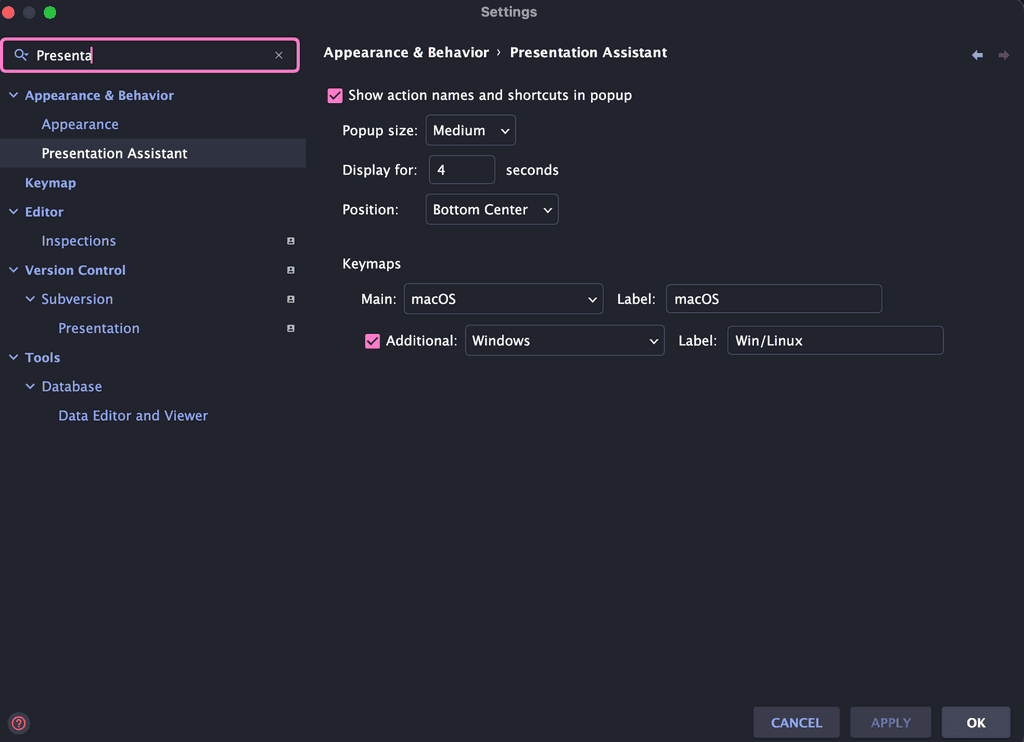
Task: Click the project-level icon beside Inspections
Action: point(291,241)
